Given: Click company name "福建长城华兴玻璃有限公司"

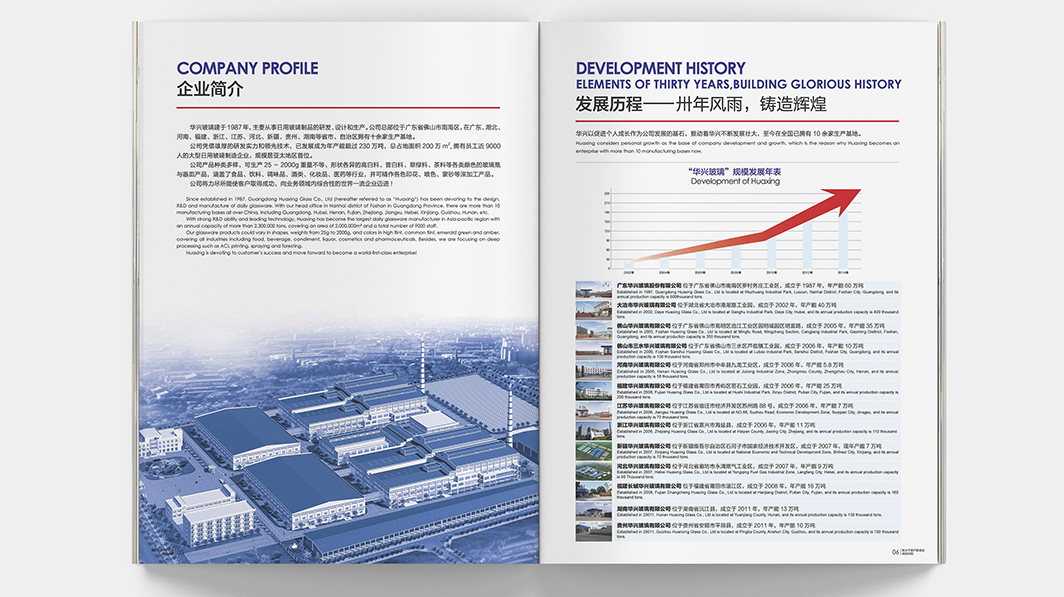Looking at the screenshot, I should click(x=649, y=486).
